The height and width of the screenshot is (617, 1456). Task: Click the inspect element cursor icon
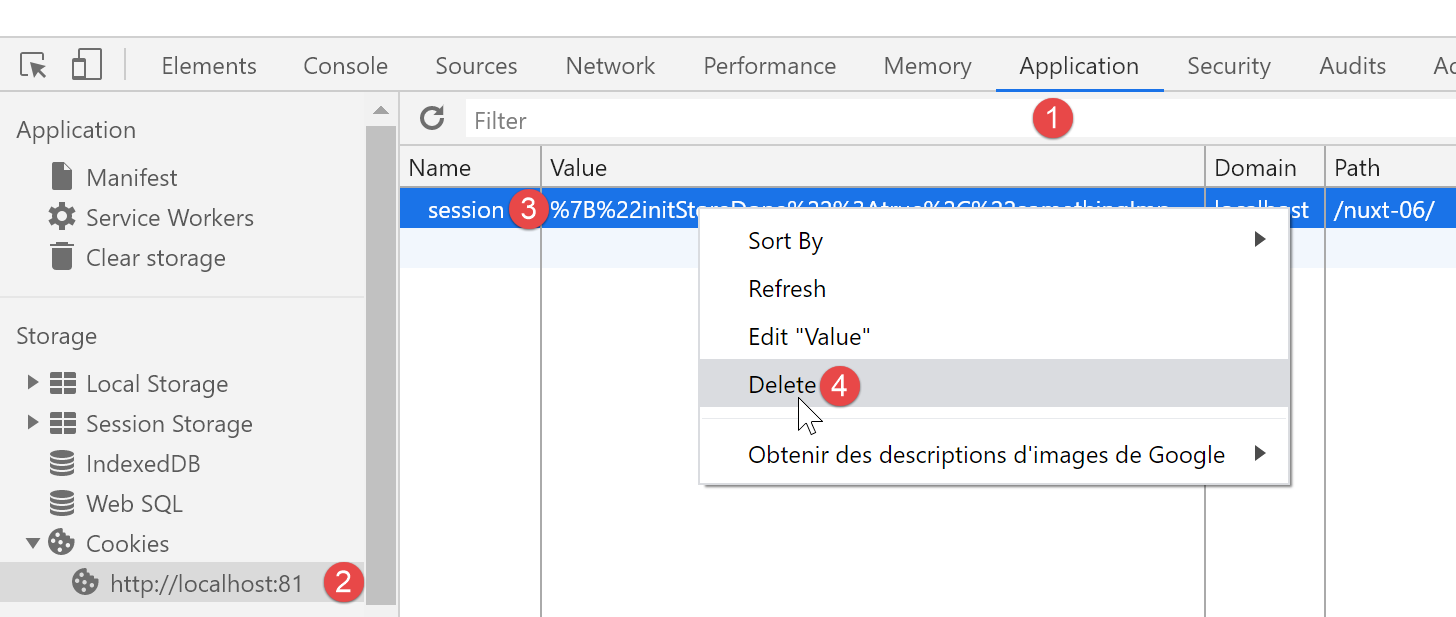[34, 66]
